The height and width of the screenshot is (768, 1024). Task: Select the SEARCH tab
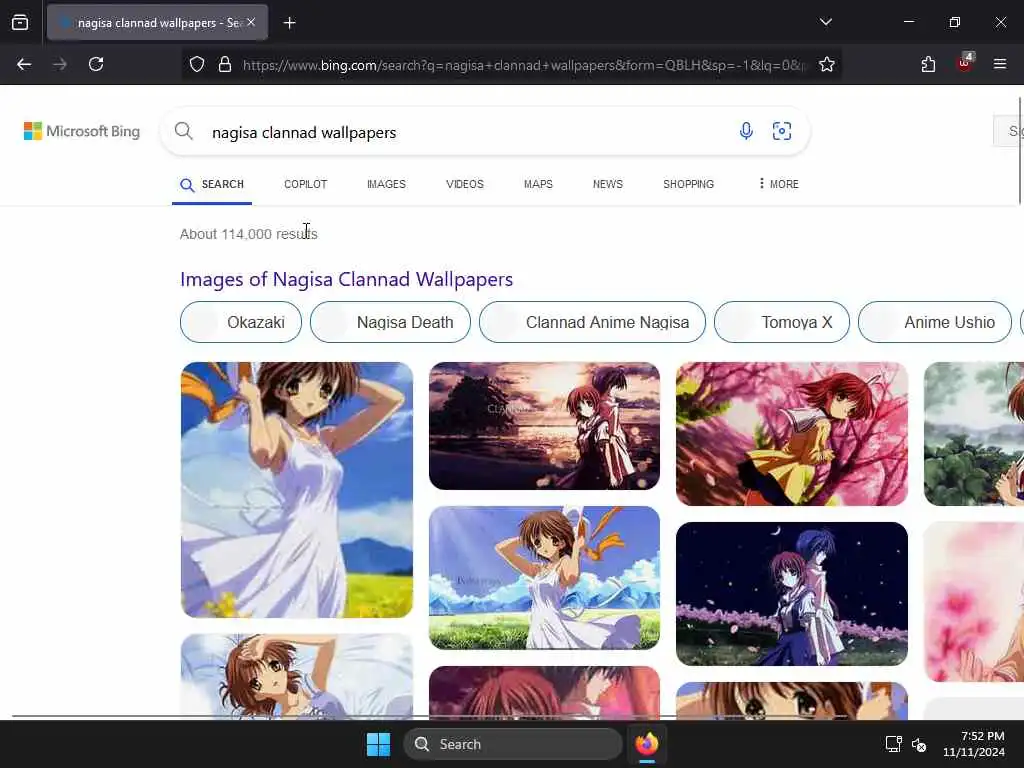(x=212, y=184)
